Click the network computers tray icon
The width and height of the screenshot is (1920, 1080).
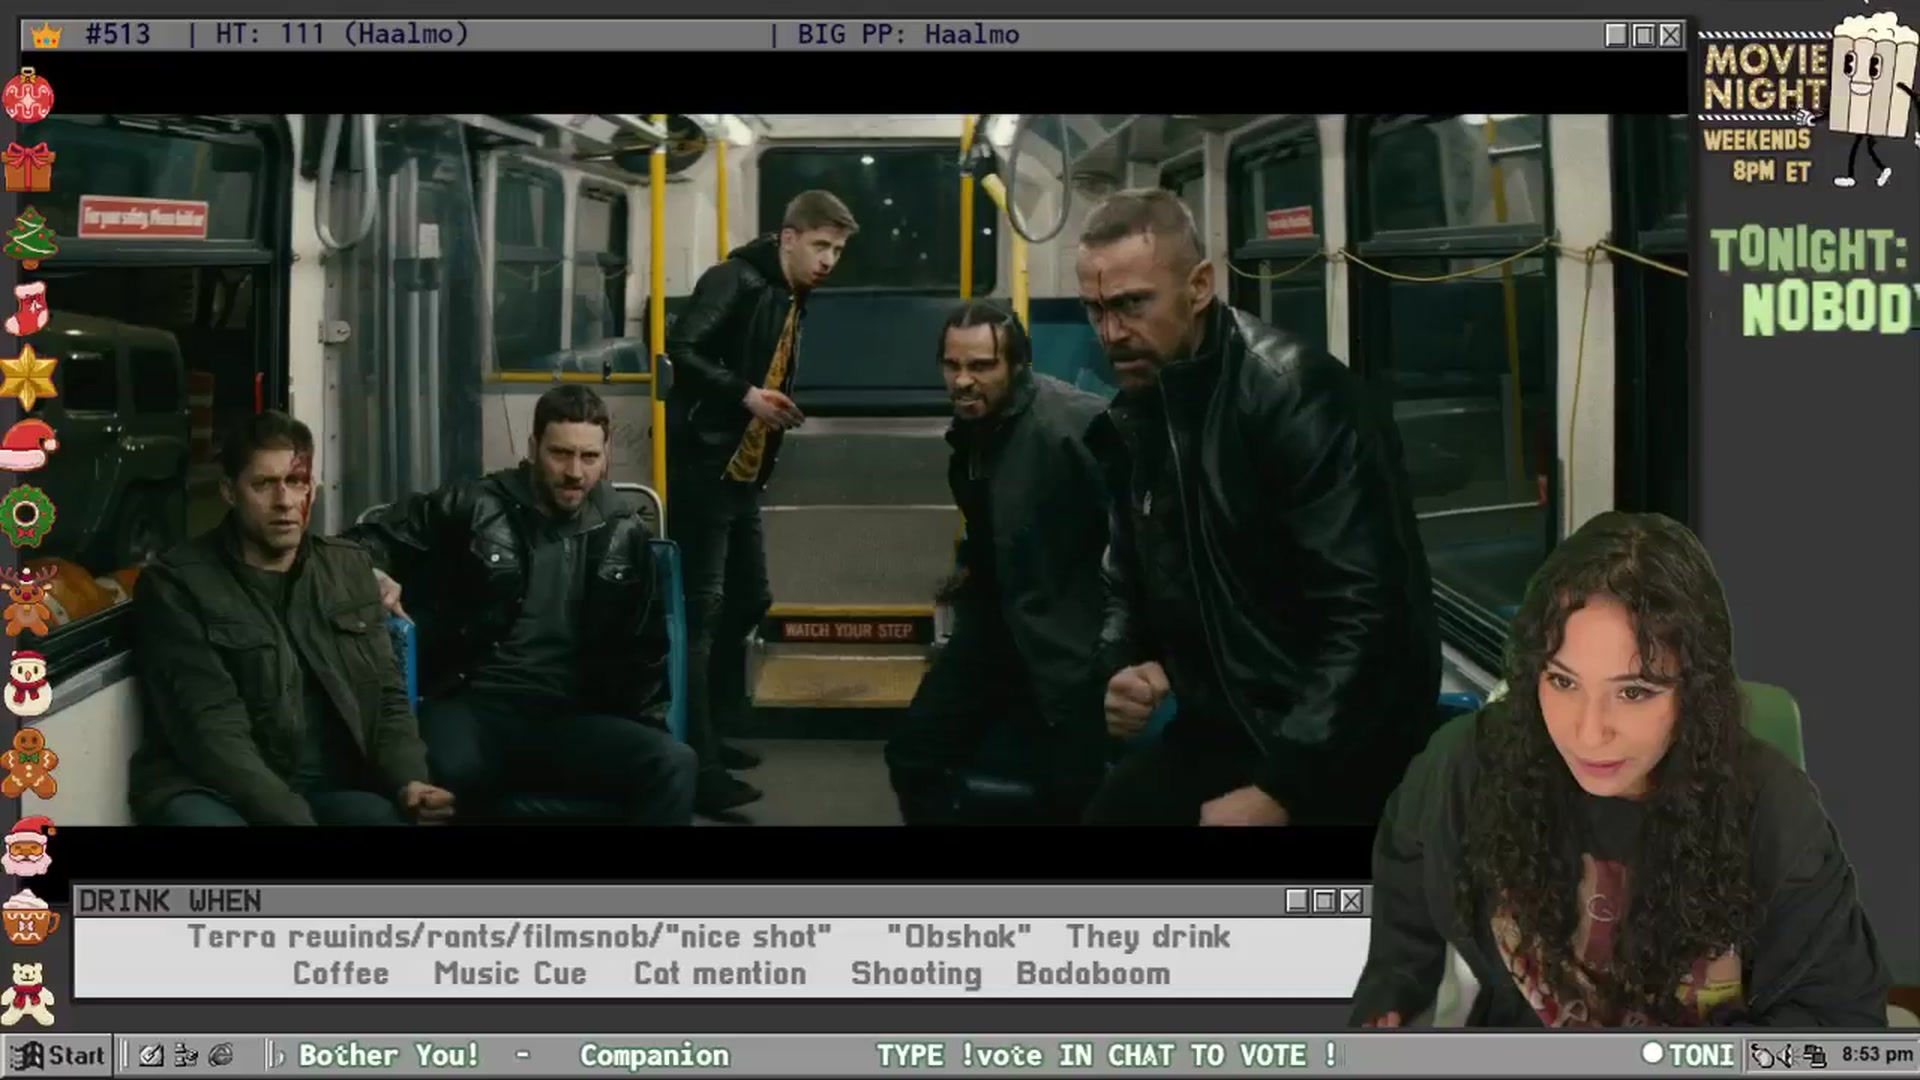[1815, 1055]
